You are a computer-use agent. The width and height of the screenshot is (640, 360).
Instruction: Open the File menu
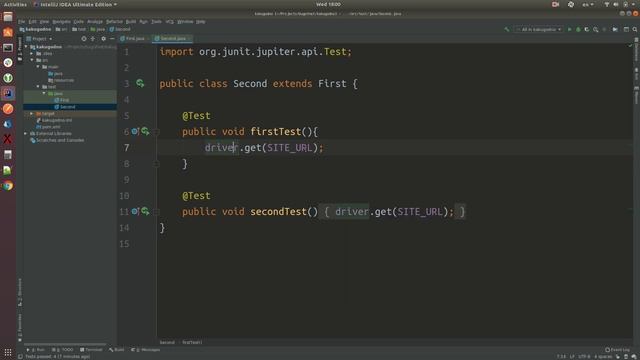(x=22, y=22)
